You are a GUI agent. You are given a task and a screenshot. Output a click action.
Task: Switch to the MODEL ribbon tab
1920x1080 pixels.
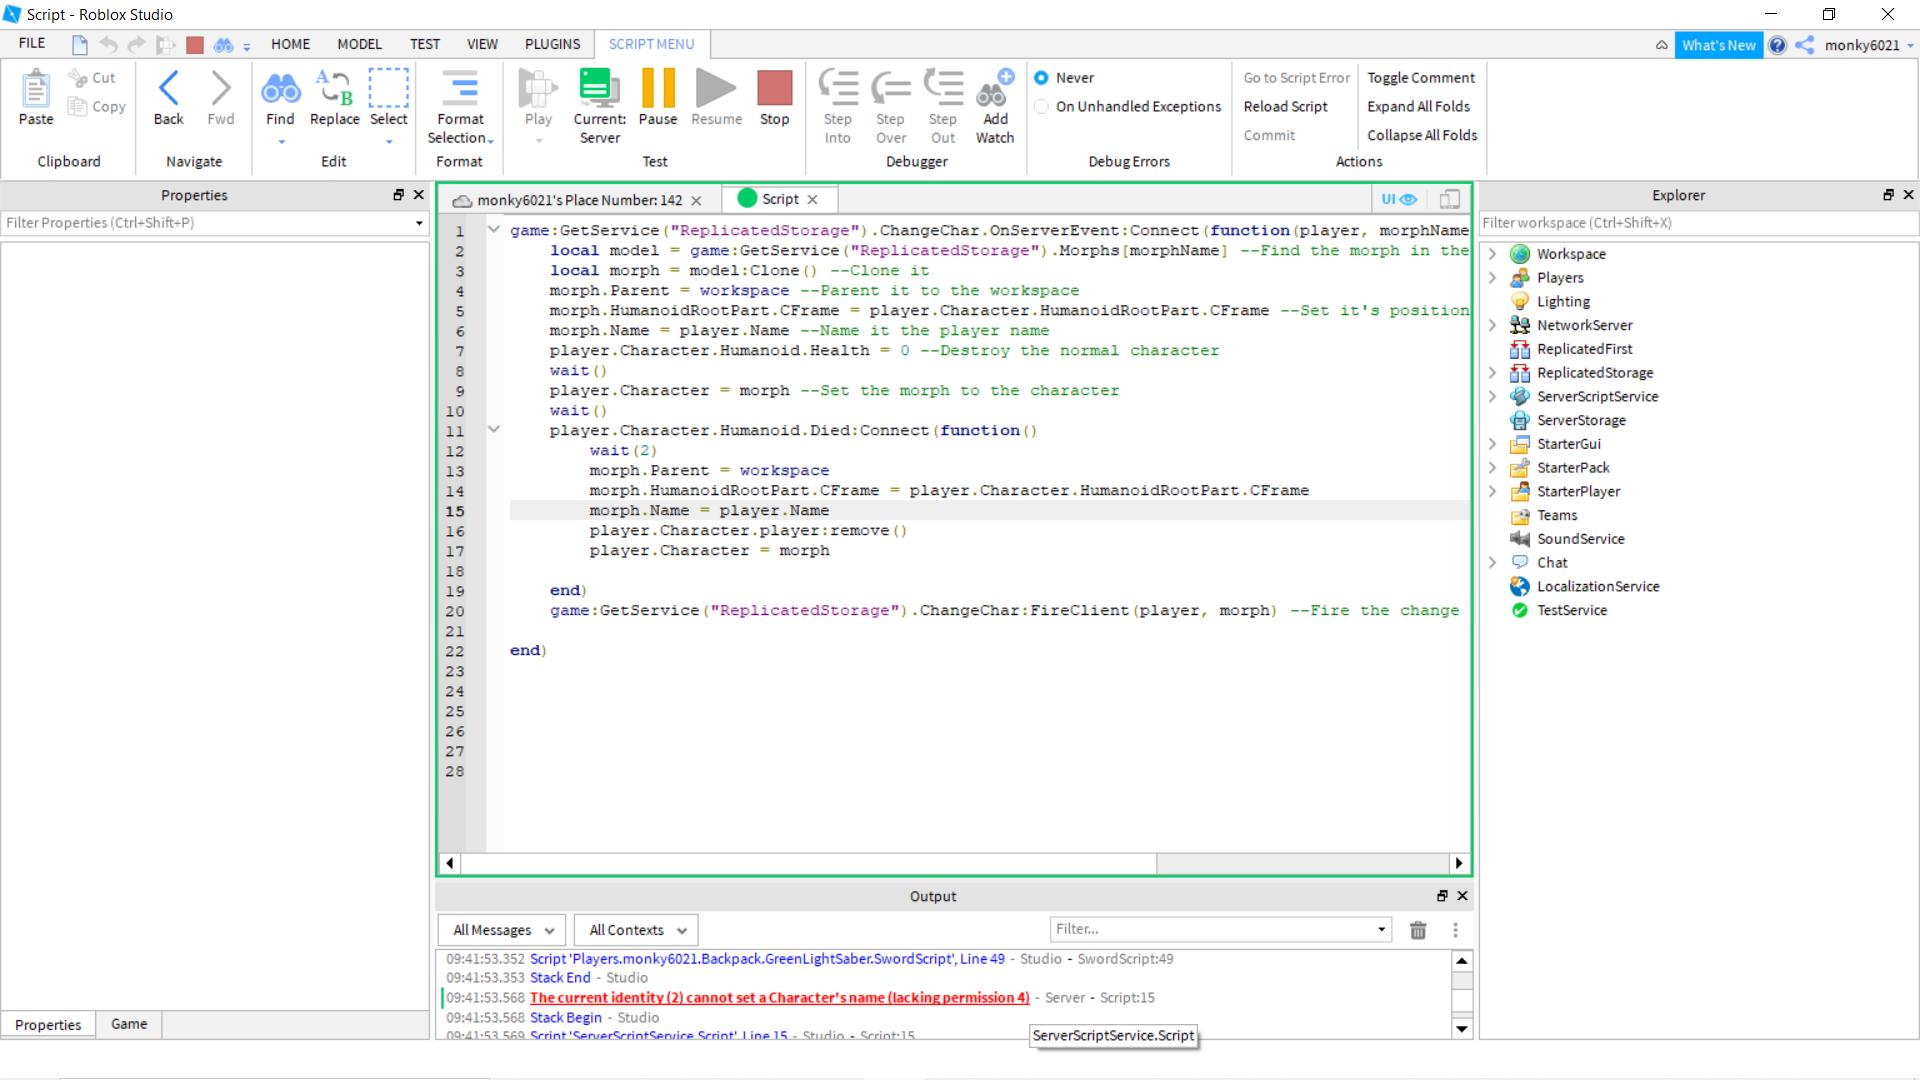coord(359,44)
